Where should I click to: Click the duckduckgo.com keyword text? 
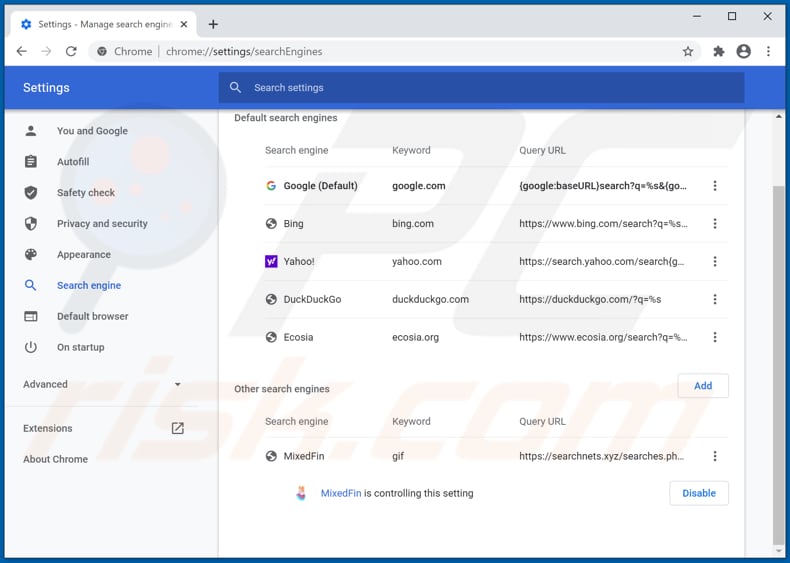coord(430,299)
